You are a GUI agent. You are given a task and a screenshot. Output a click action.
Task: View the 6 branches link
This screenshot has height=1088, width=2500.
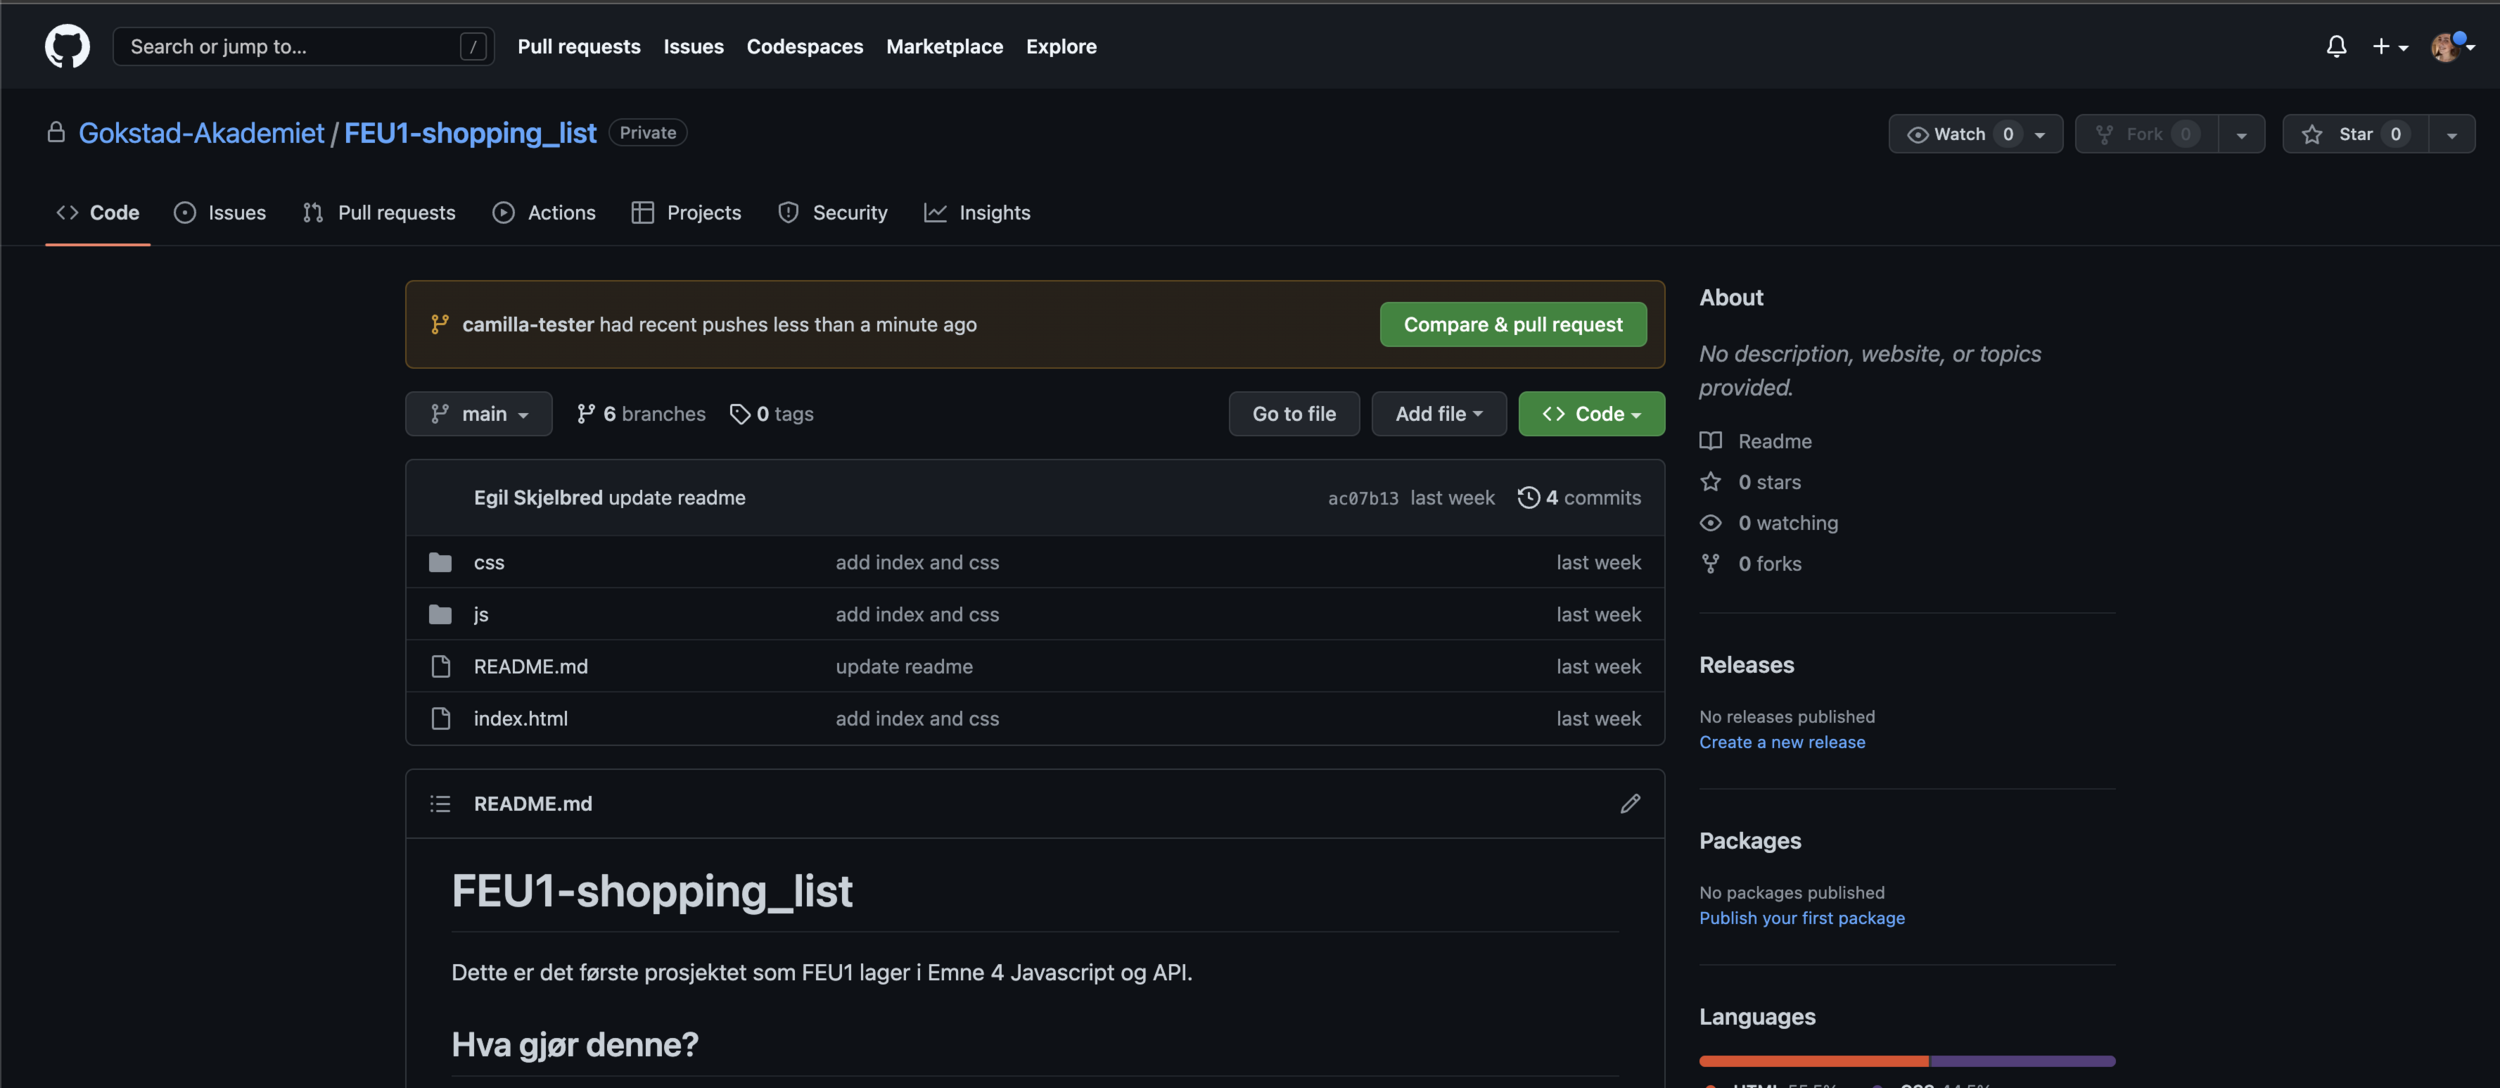(641, 413)
